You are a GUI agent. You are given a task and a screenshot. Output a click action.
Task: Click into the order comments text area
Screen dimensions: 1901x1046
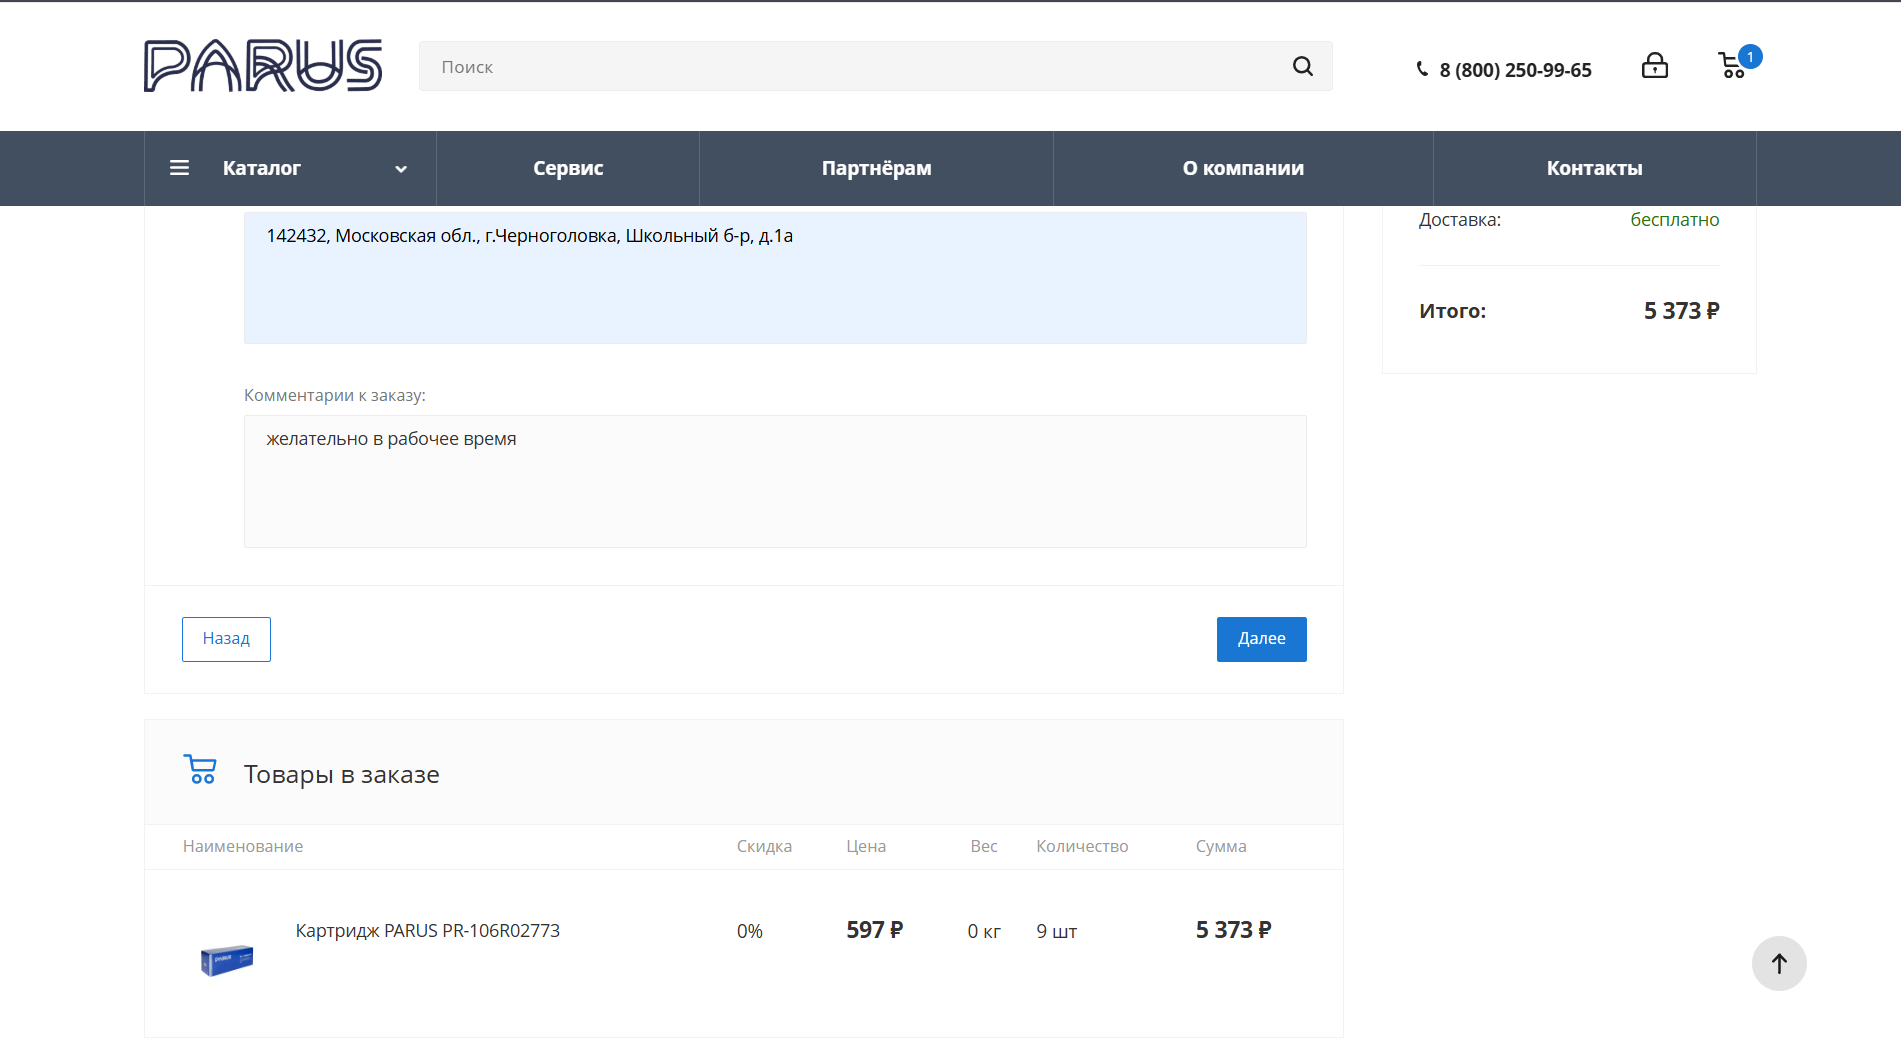coord(775,481)
